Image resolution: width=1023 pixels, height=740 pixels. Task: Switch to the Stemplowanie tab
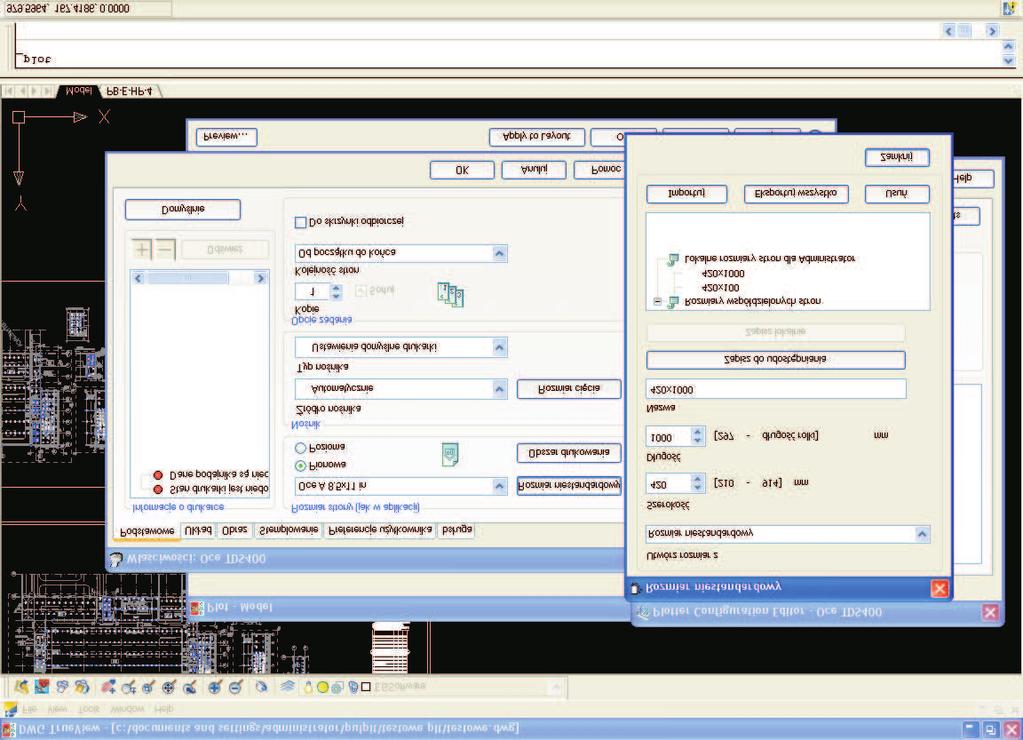[288, 530]
